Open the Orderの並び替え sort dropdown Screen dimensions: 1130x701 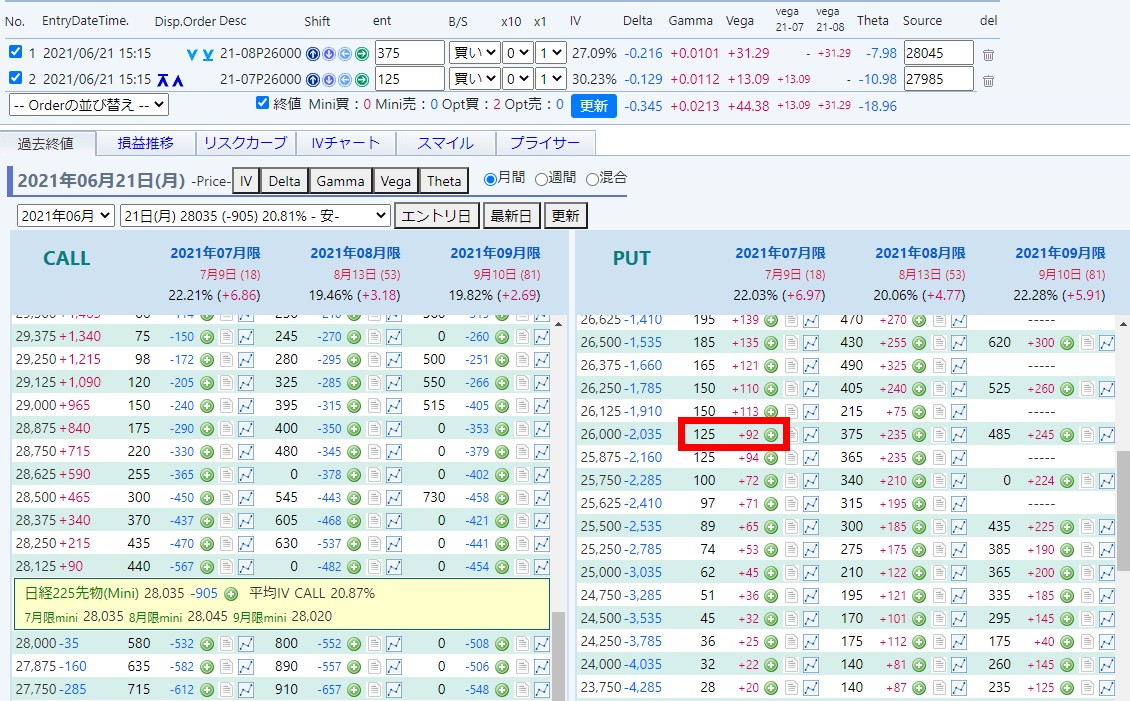(89, 105)
